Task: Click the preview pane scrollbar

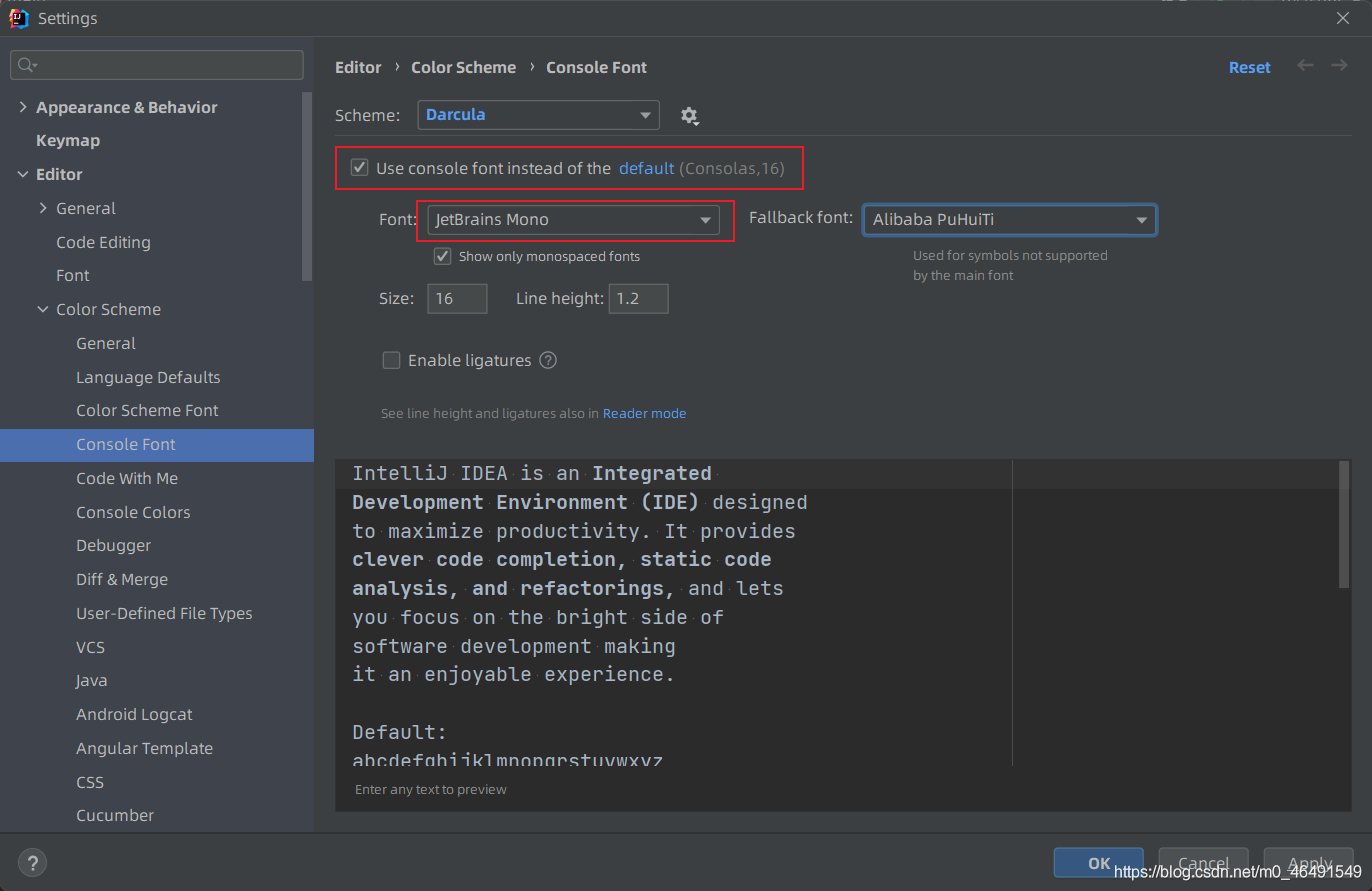Action: (1344, 524)
